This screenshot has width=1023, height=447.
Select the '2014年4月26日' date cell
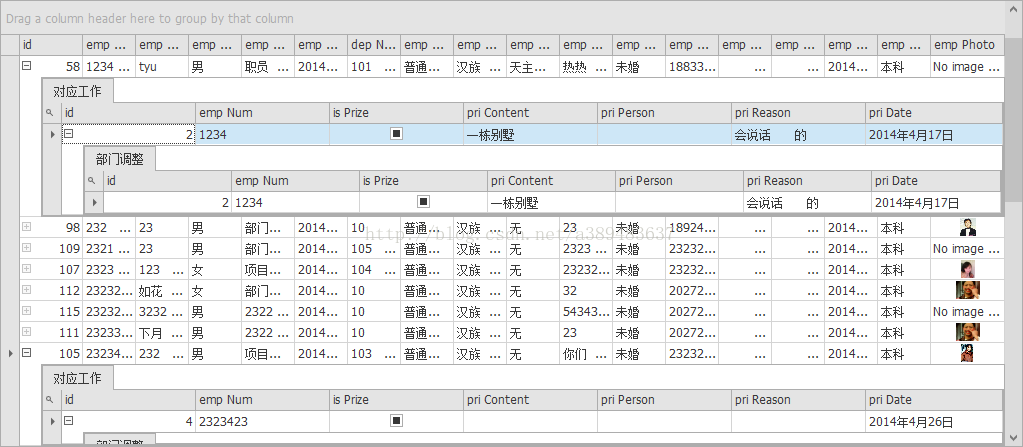(x=934, y=422)
